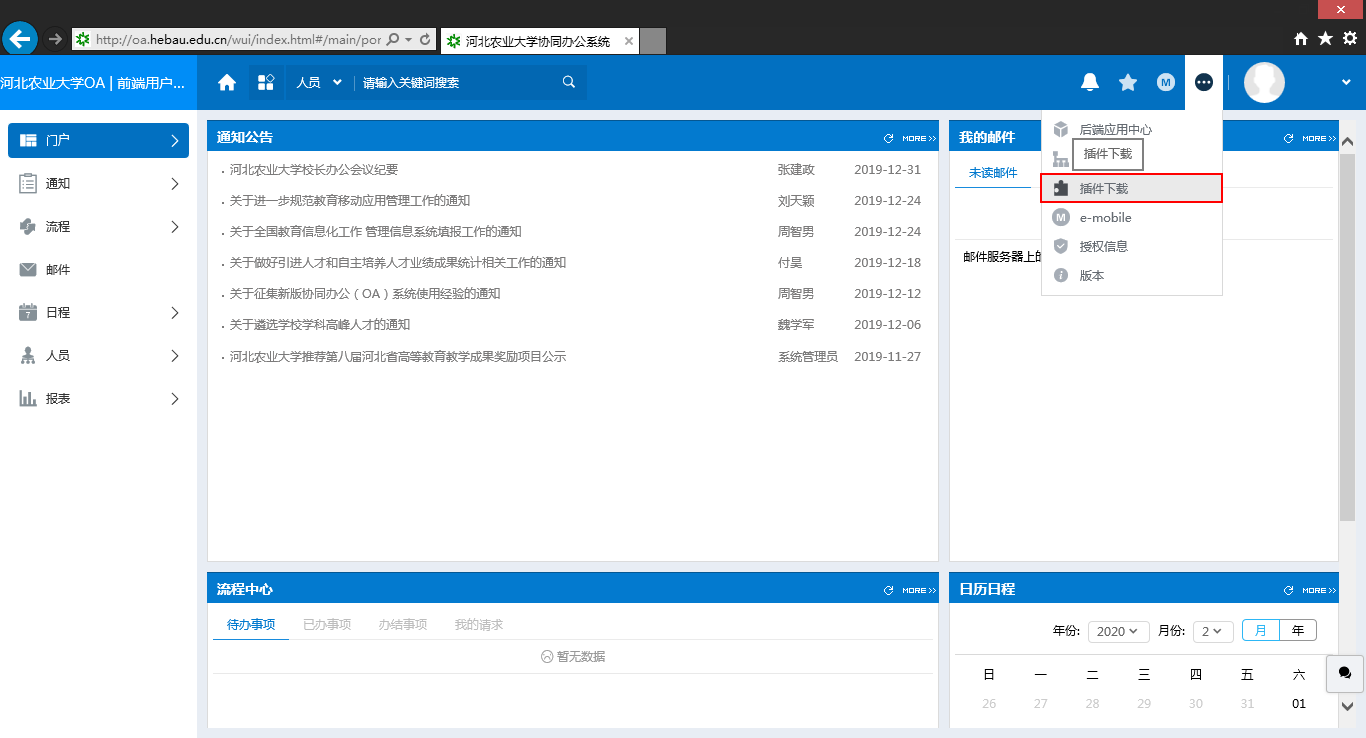
Task: Select 授权信息 menu item
Action: point(1132,246)
